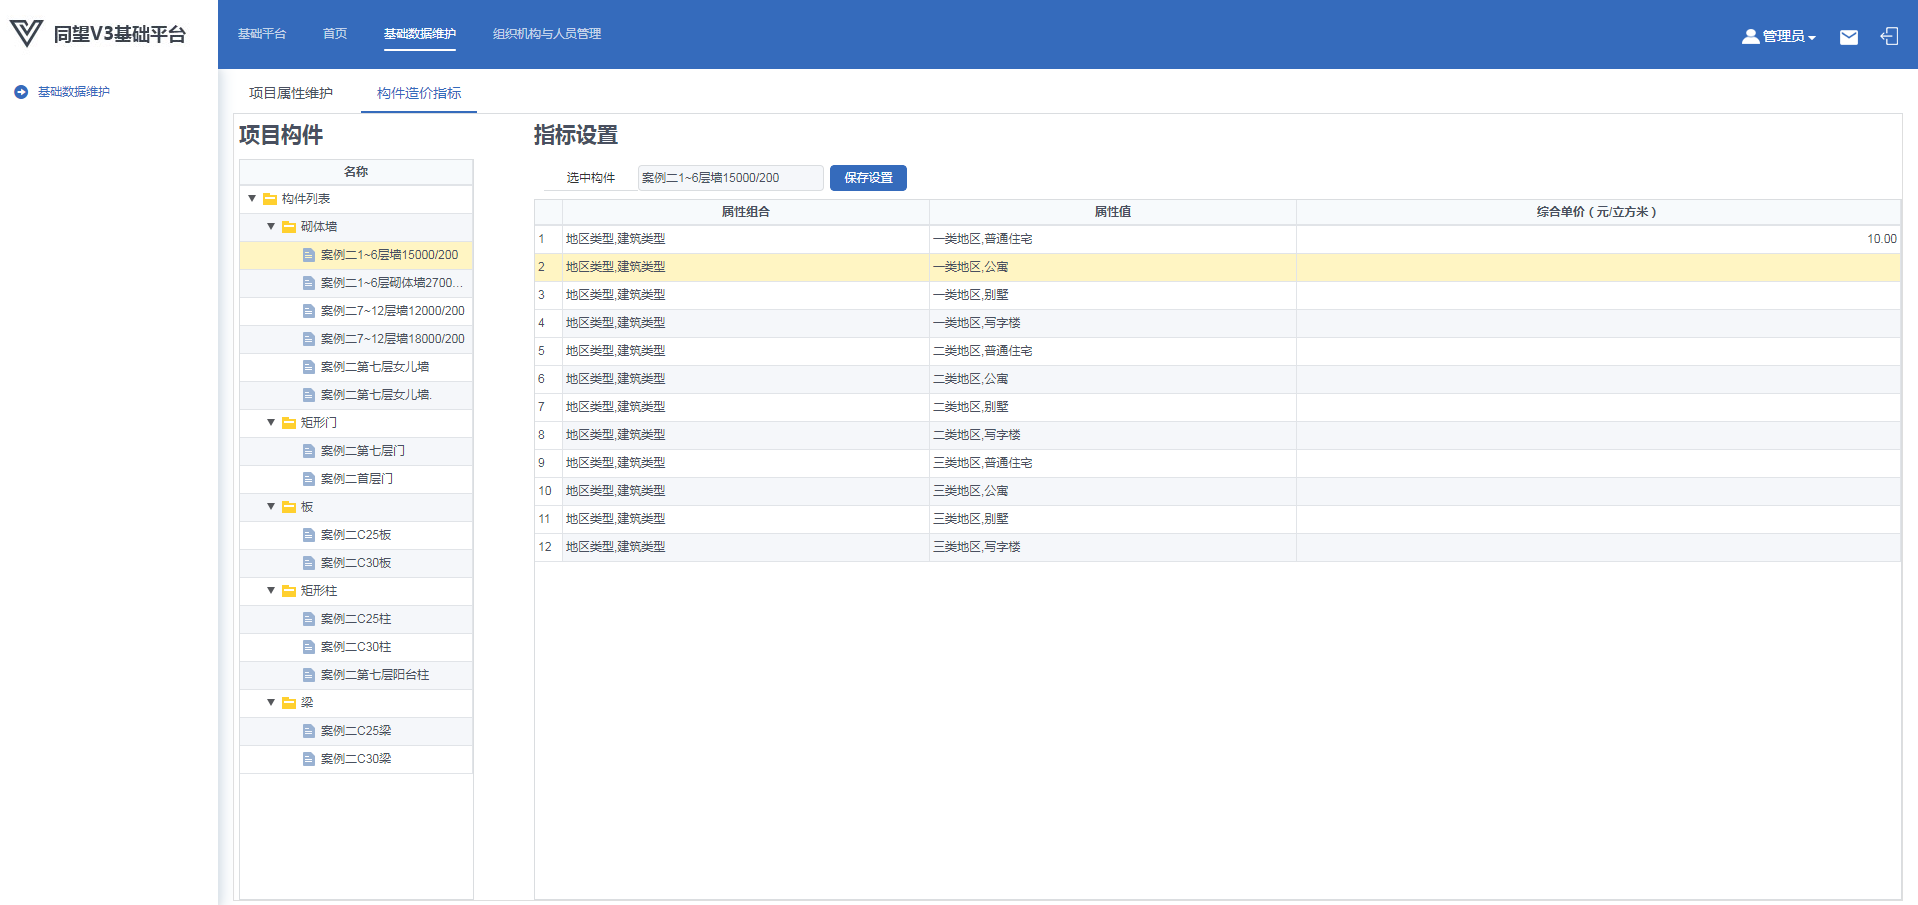Select 案例二C30梁 tree item

coord(356,759)
